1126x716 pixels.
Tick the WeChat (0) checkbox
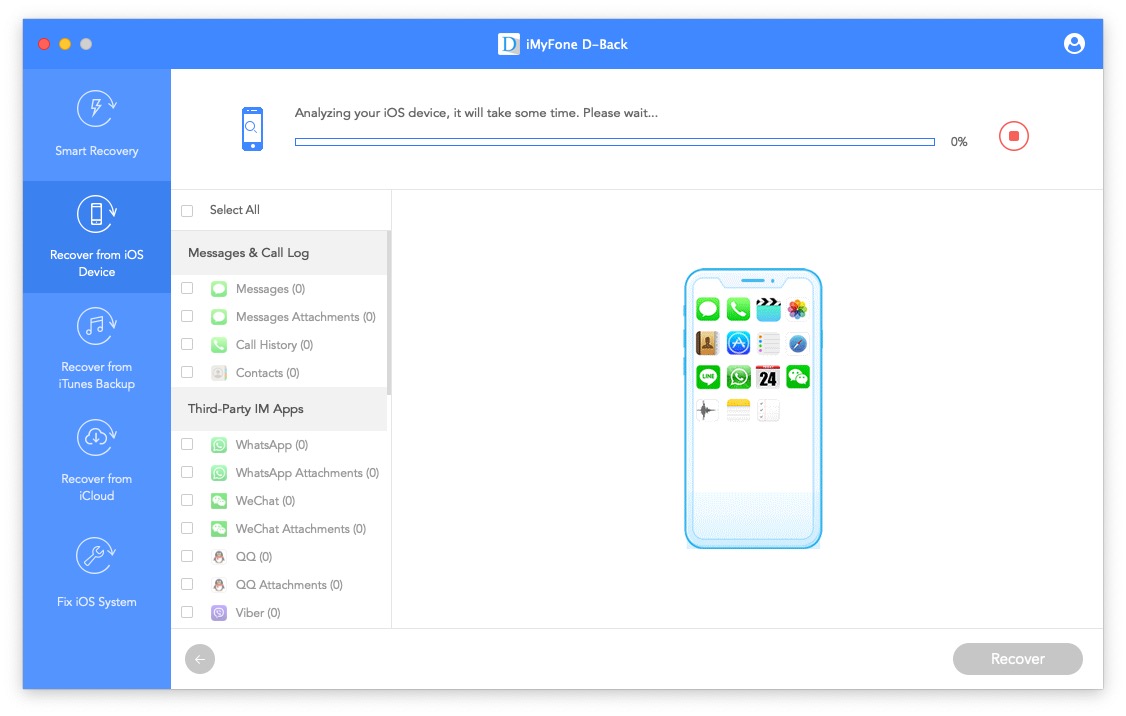coord(187,500)
